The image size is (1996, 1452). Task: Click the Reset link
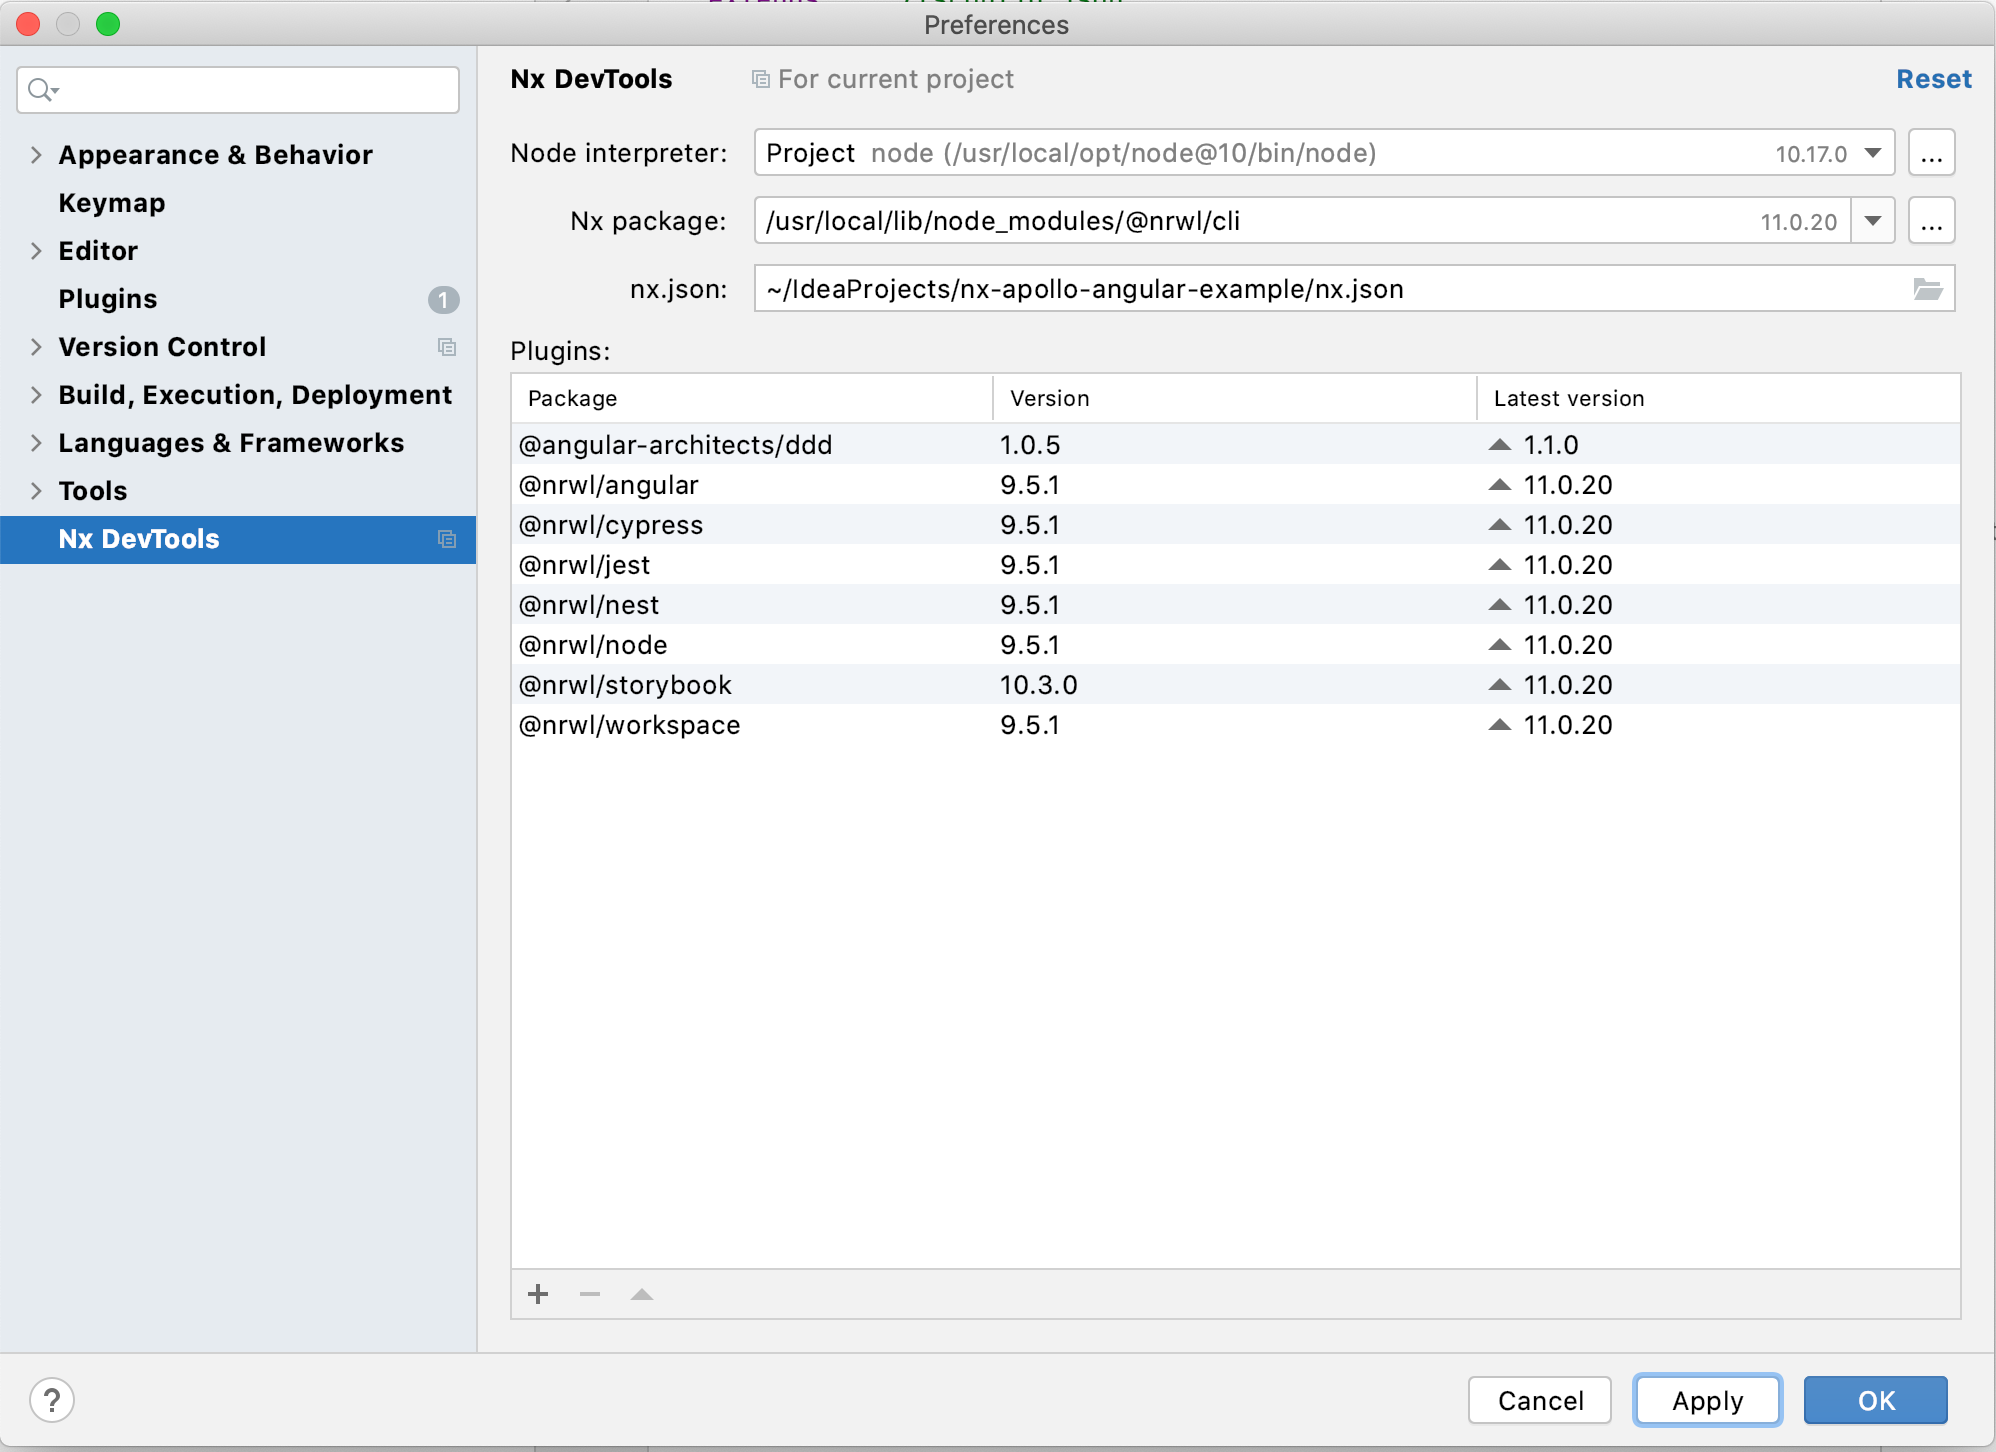tap(1933, 78)
